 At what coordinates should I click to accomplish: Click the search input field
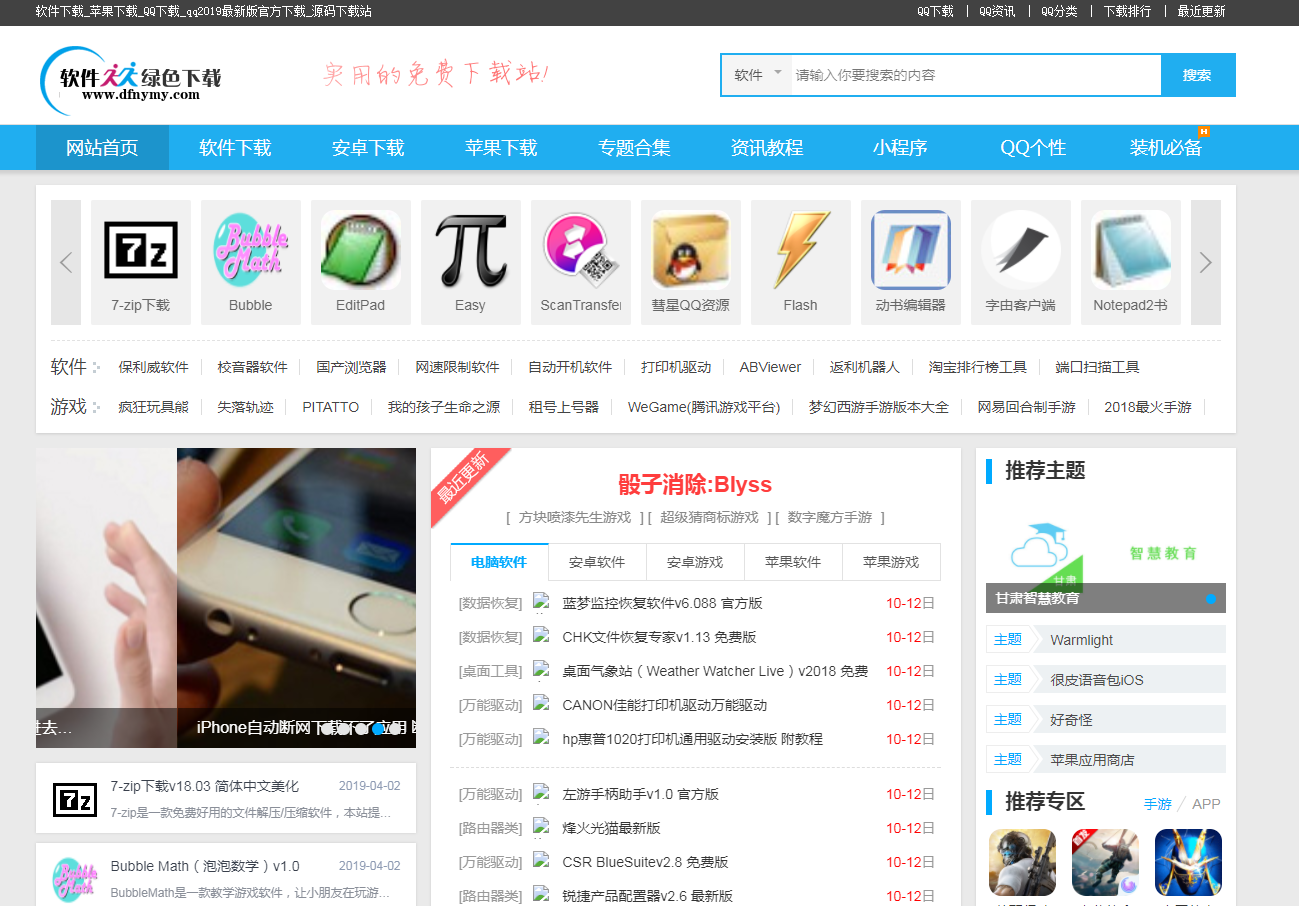976,75
